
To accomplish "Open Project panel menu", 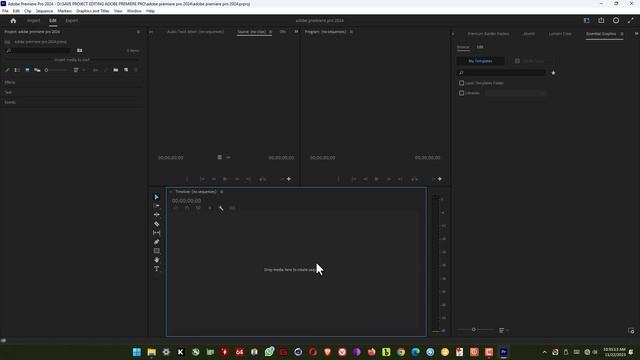I will pos(138,32).
